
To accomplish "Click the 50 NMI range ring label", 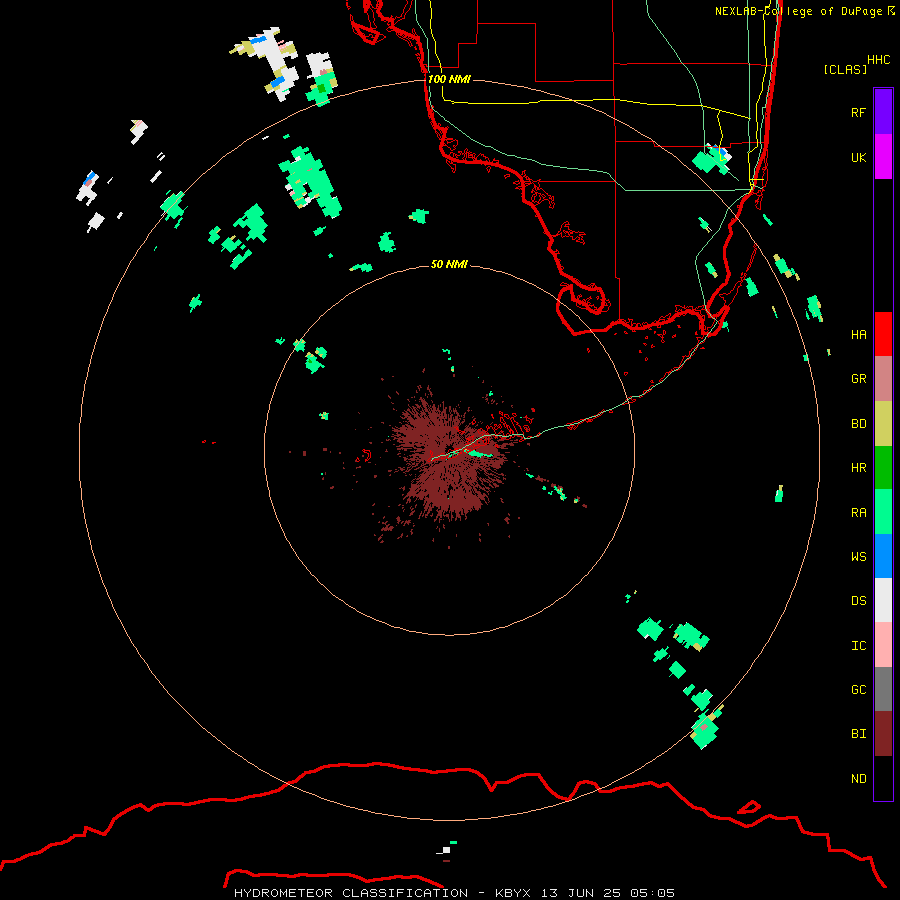I will pyautogui.click(x=449, y=264).
